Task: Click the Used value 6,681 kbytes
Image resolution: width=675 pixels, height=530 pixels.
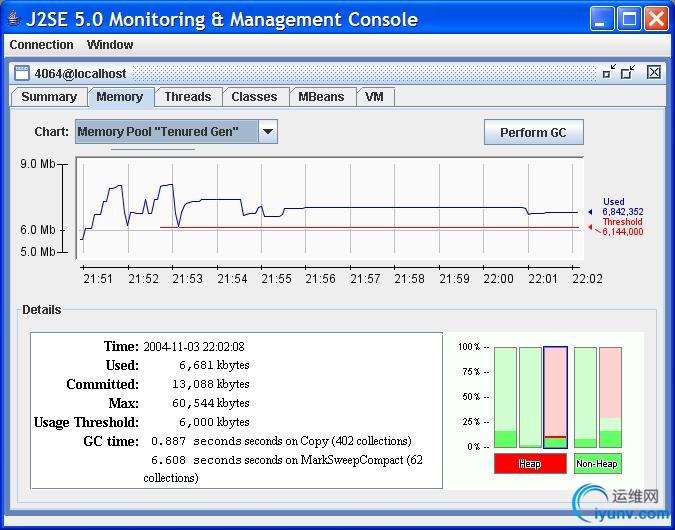Action: pos(214,365)
